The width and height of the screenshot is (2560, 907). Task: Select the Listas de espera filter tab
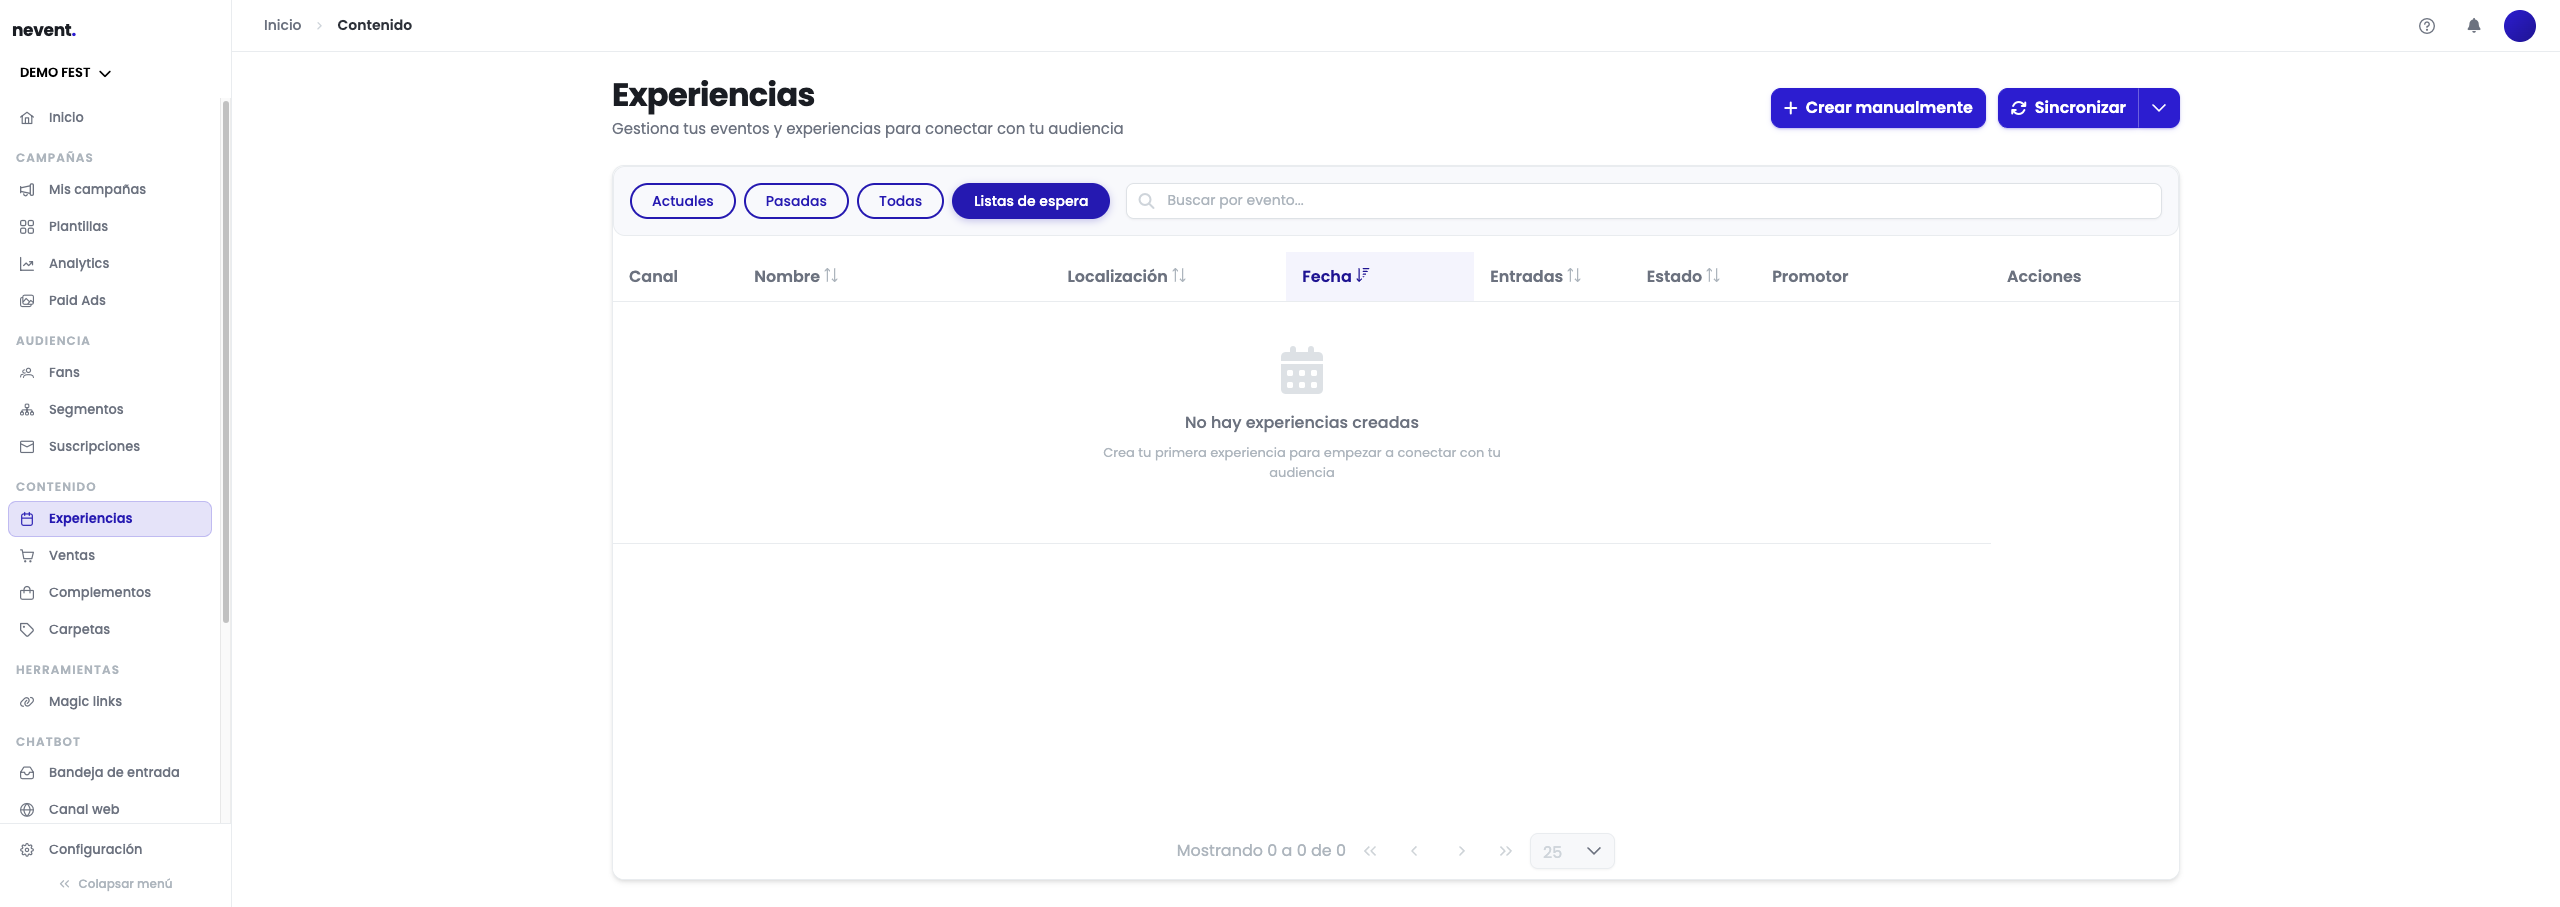[x=1031, y=201]
